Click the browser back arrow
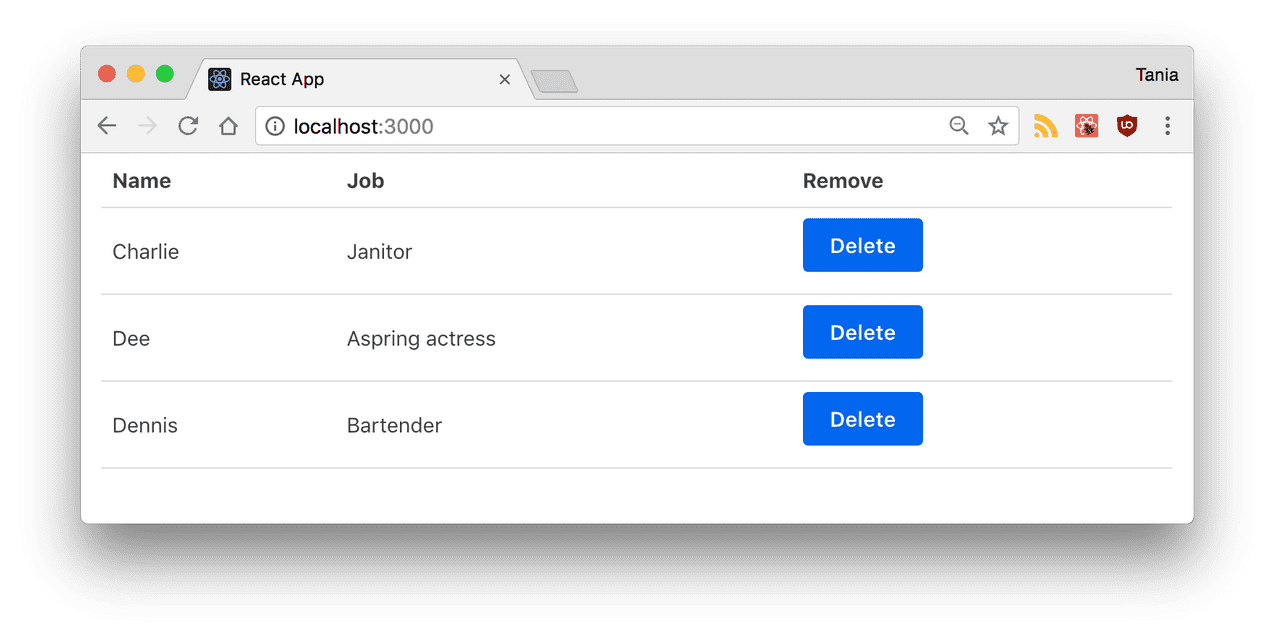This screenshot has height=640, width=1275. 107,126
